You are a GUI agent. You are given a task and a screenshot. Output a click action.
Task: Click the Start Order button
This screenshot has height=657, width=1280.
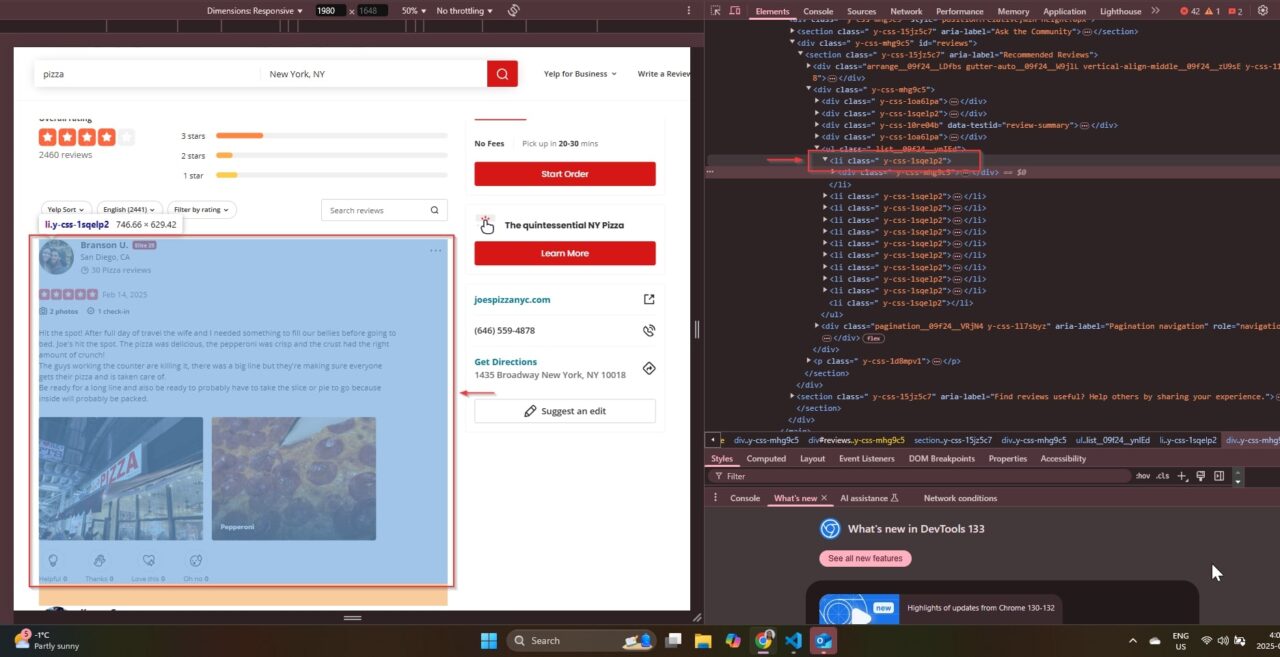[565, 174]
